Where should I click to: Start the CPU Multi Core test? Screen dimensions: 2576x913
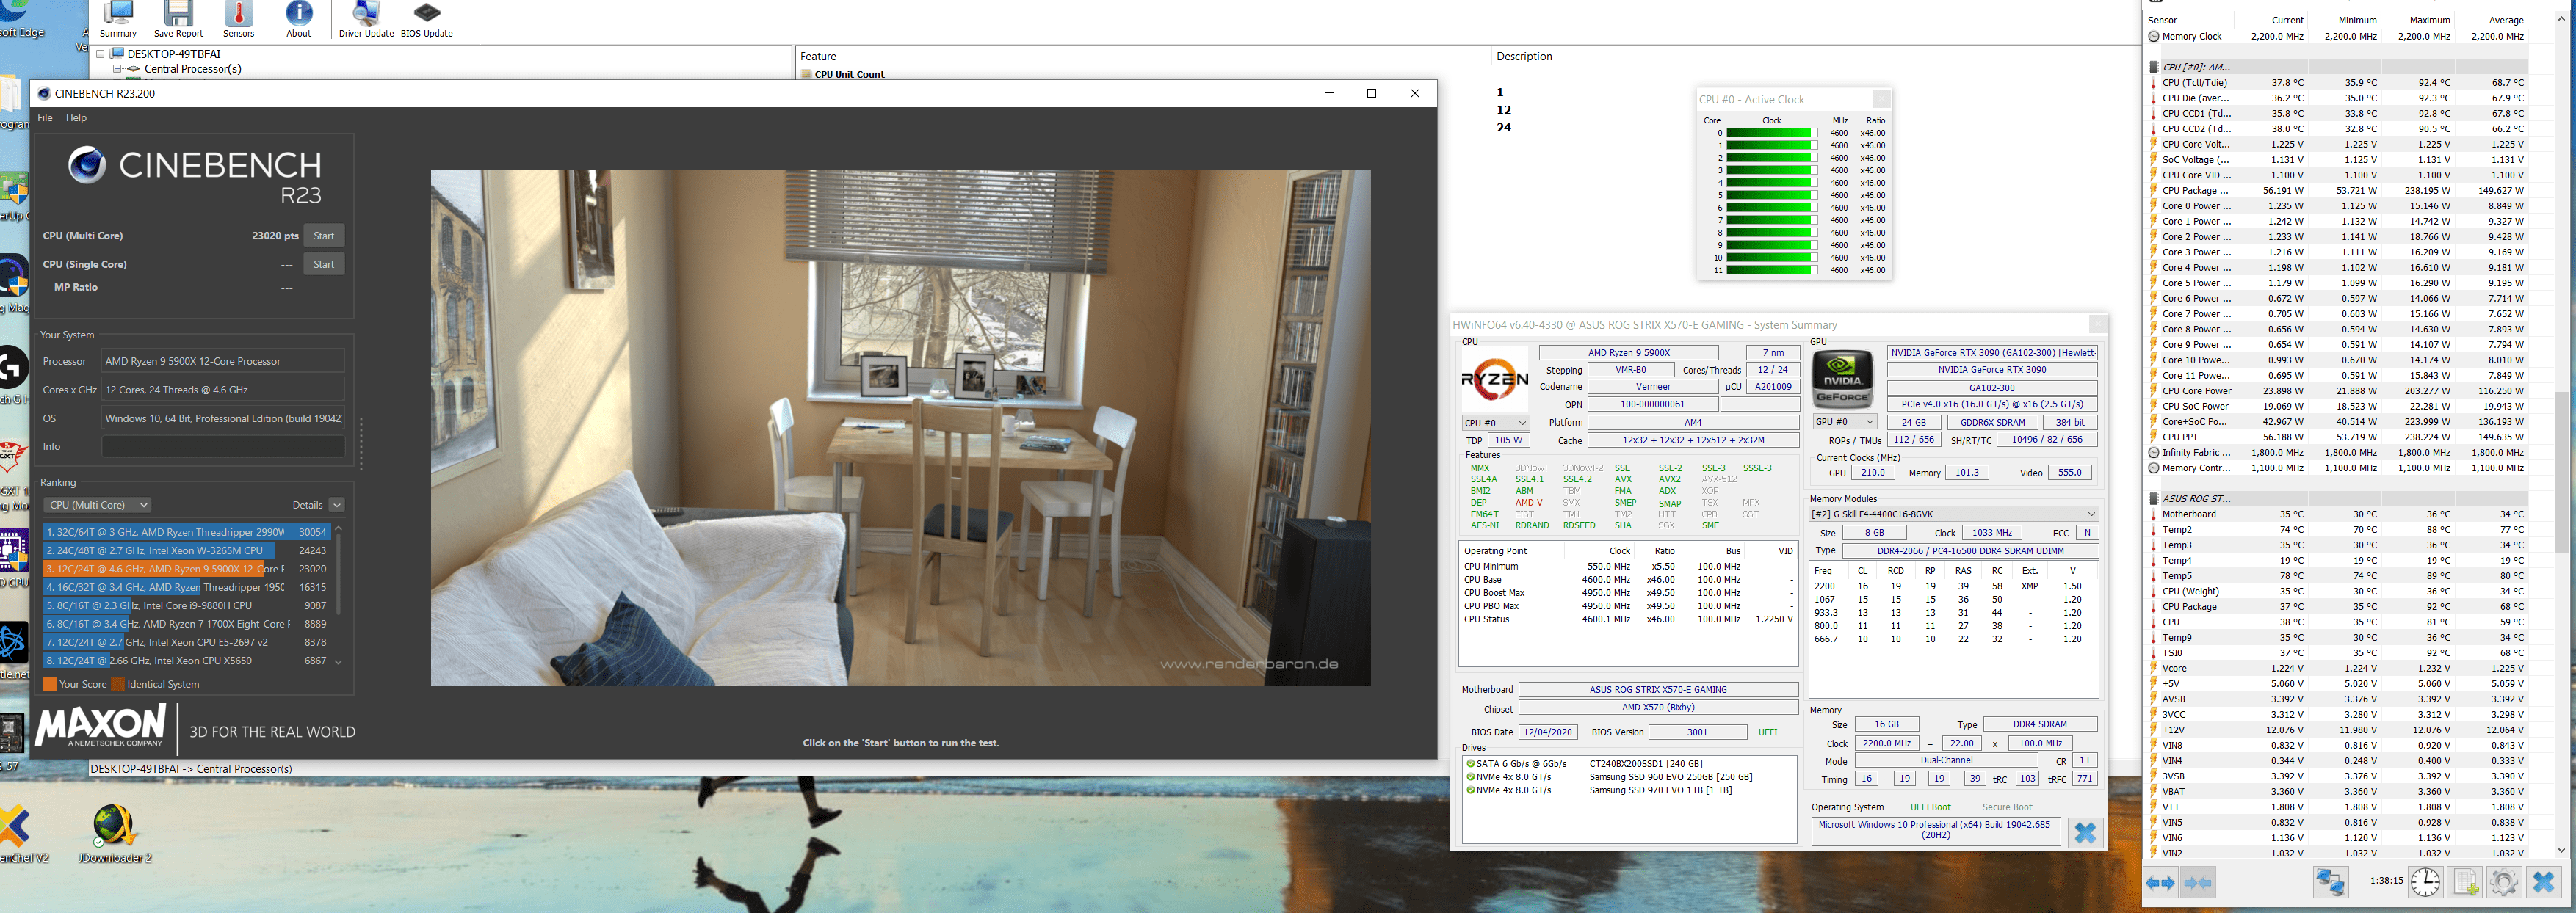(324, 236)
